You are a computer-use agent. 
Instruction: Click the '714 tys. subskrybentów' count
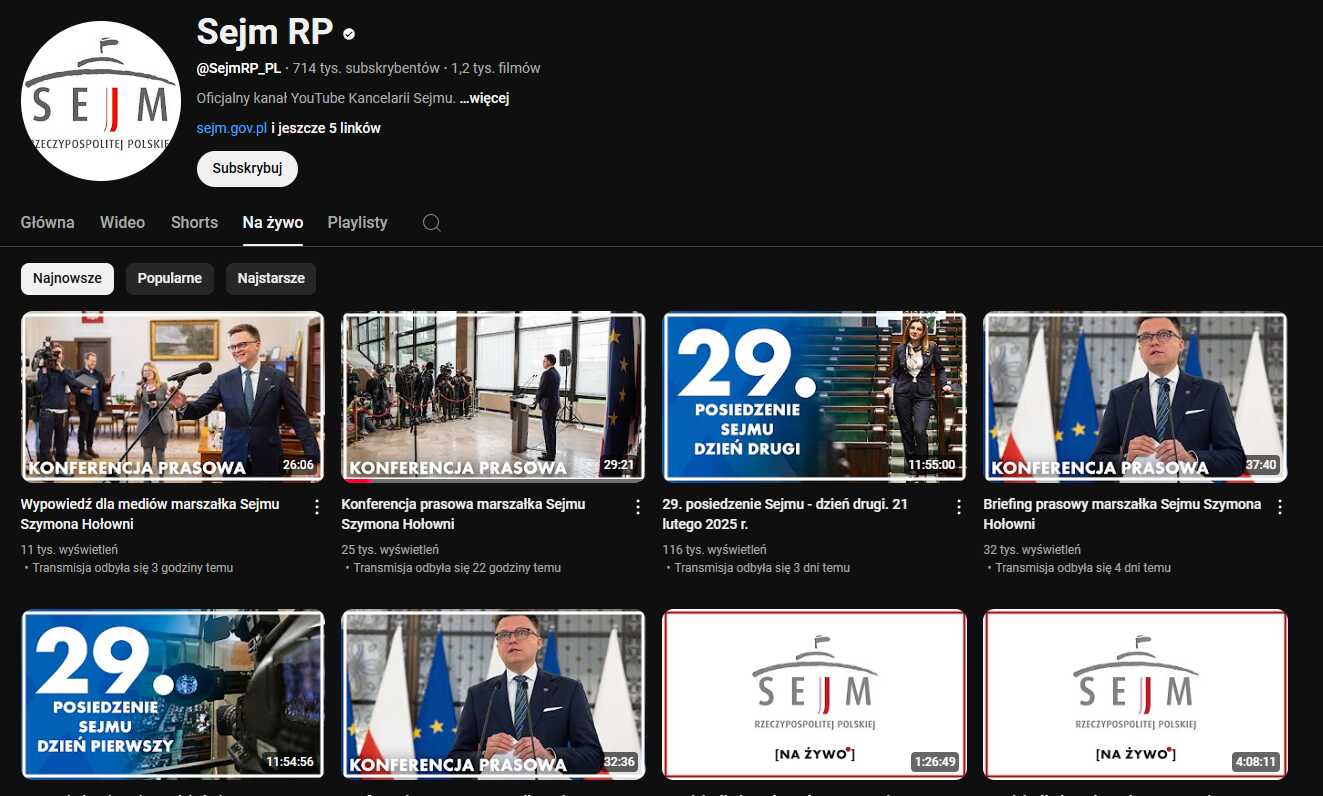pyautogui.click(x=366, y=68)
